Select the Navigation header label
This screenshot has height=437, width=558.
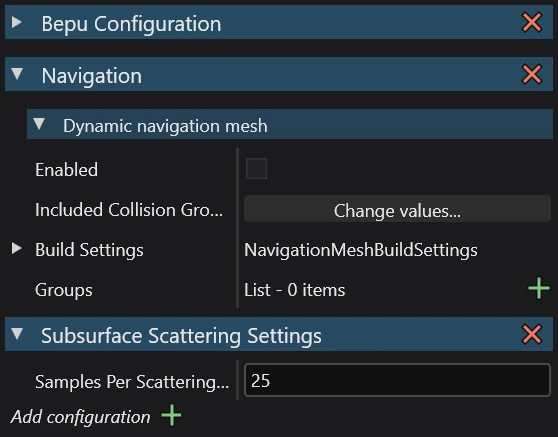92,76
